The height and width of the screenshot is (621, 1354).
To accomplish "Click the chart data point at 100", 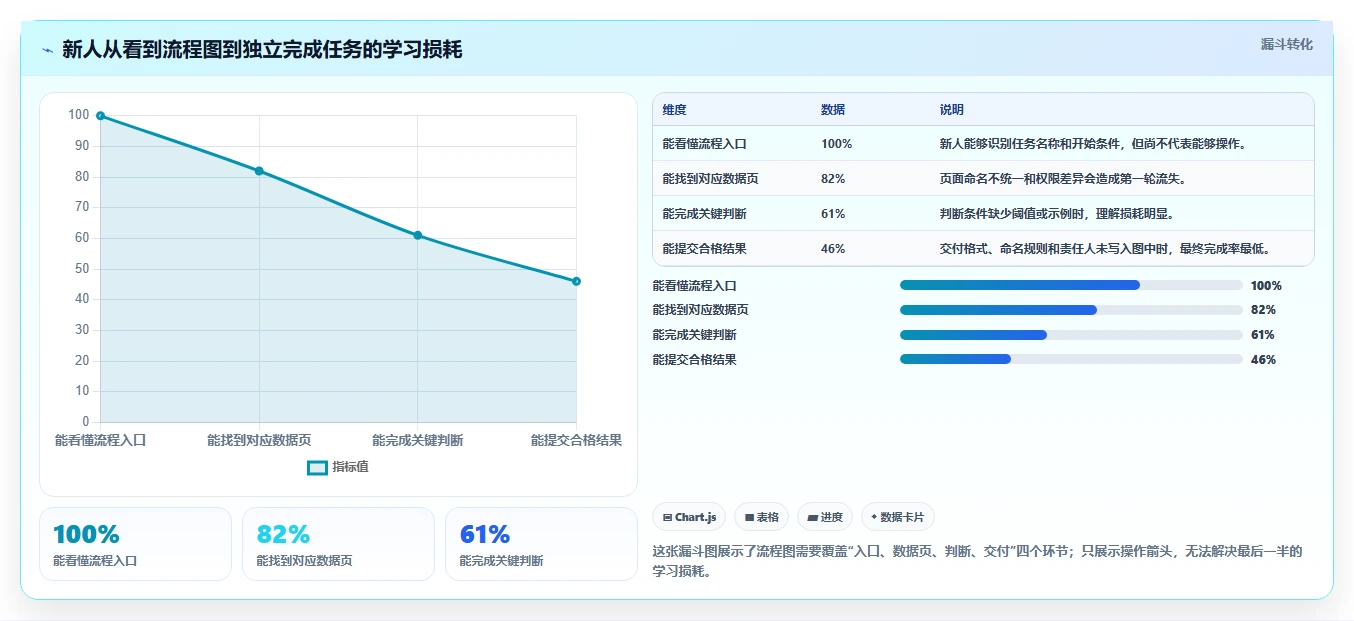I will coord(100,116).
